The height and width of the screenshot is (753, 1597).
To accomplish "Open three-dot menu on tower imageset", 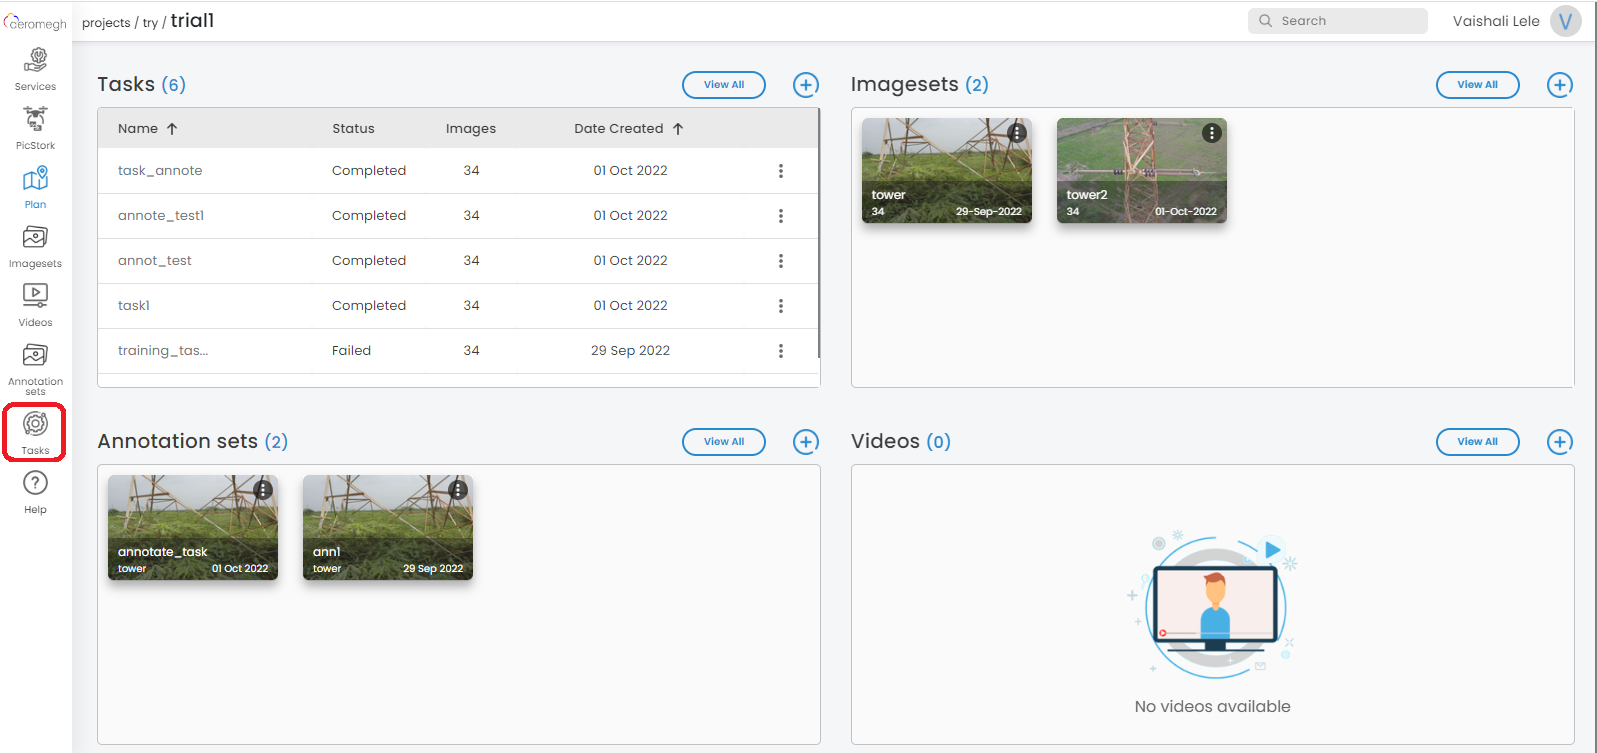I will tap(1017, 133).
